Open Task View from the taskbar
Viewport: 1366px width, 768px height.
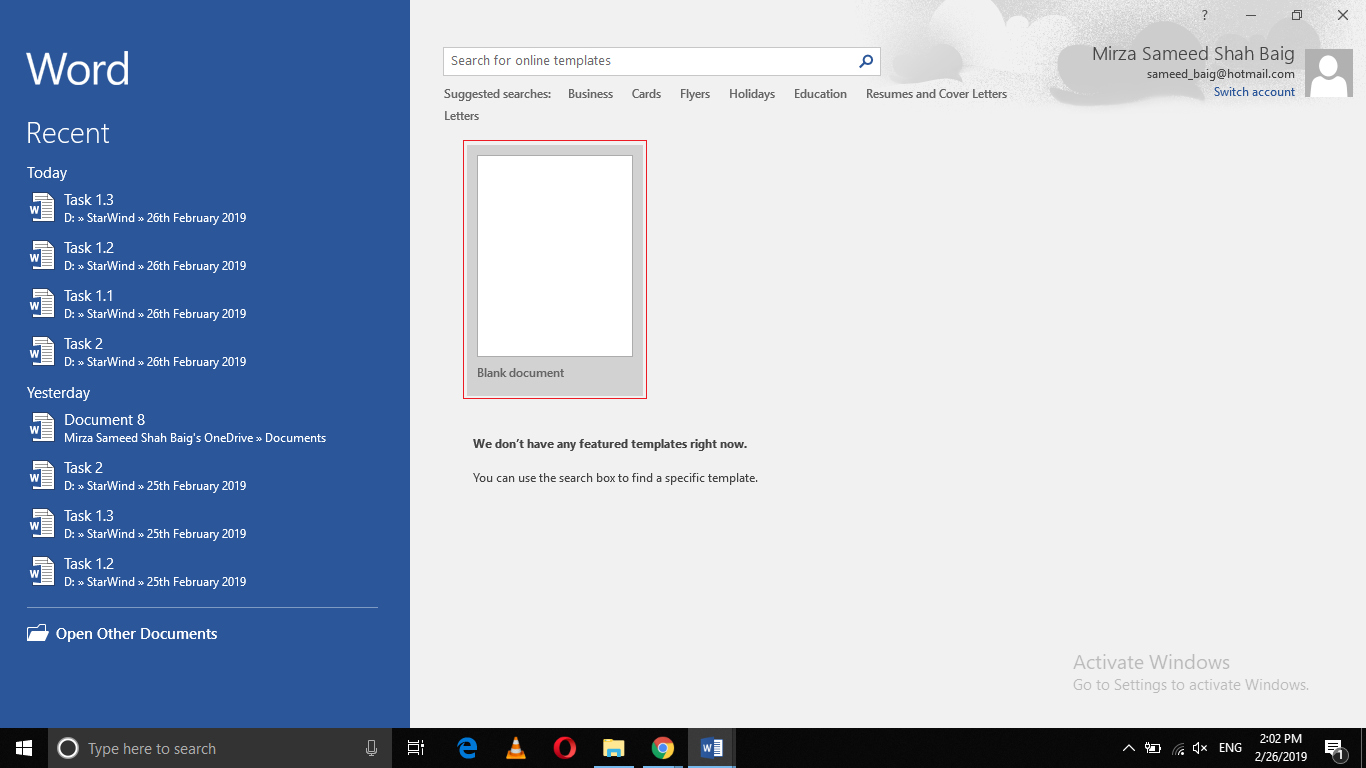[416, 748]
